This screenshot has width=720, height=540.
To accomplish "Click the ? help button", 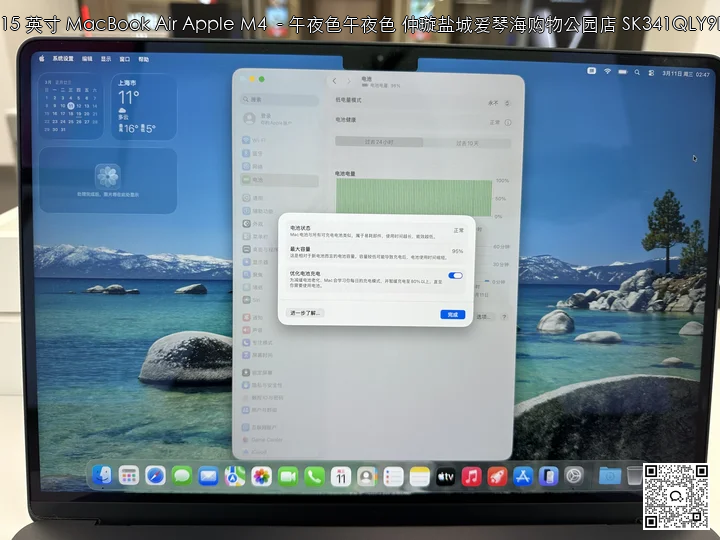I will 504,317.
